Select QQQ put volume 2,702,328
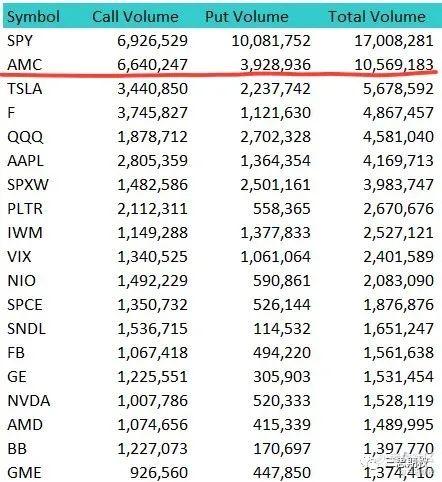Screen dimensions: 442x482 click(x=275, y=137)
